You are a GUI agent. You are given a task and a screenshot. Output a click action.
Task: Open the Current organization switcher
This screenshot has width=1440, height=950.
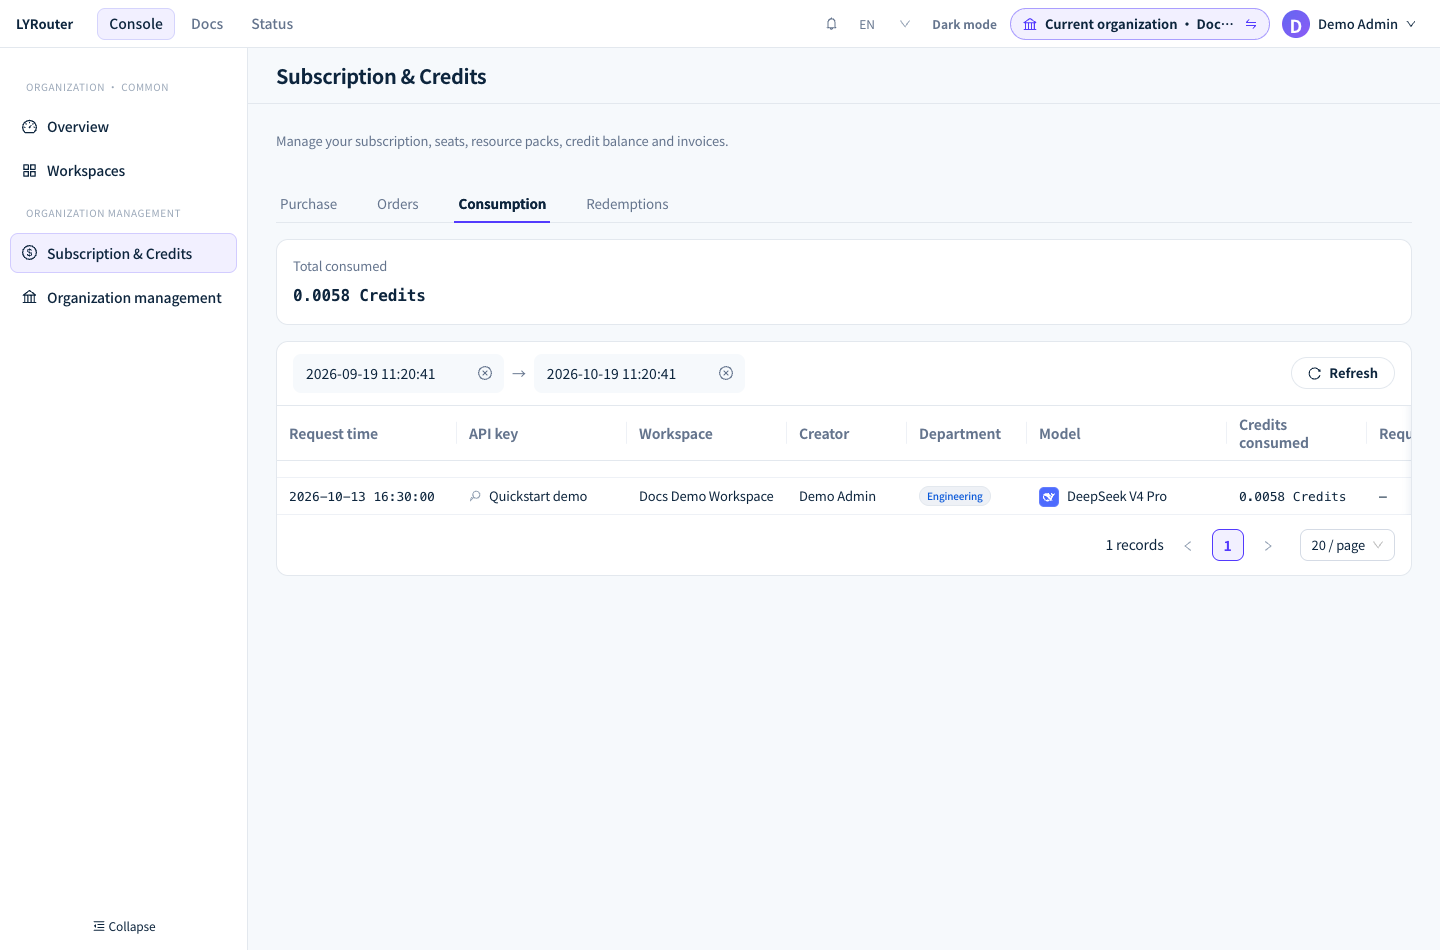tap(1140, 24)
